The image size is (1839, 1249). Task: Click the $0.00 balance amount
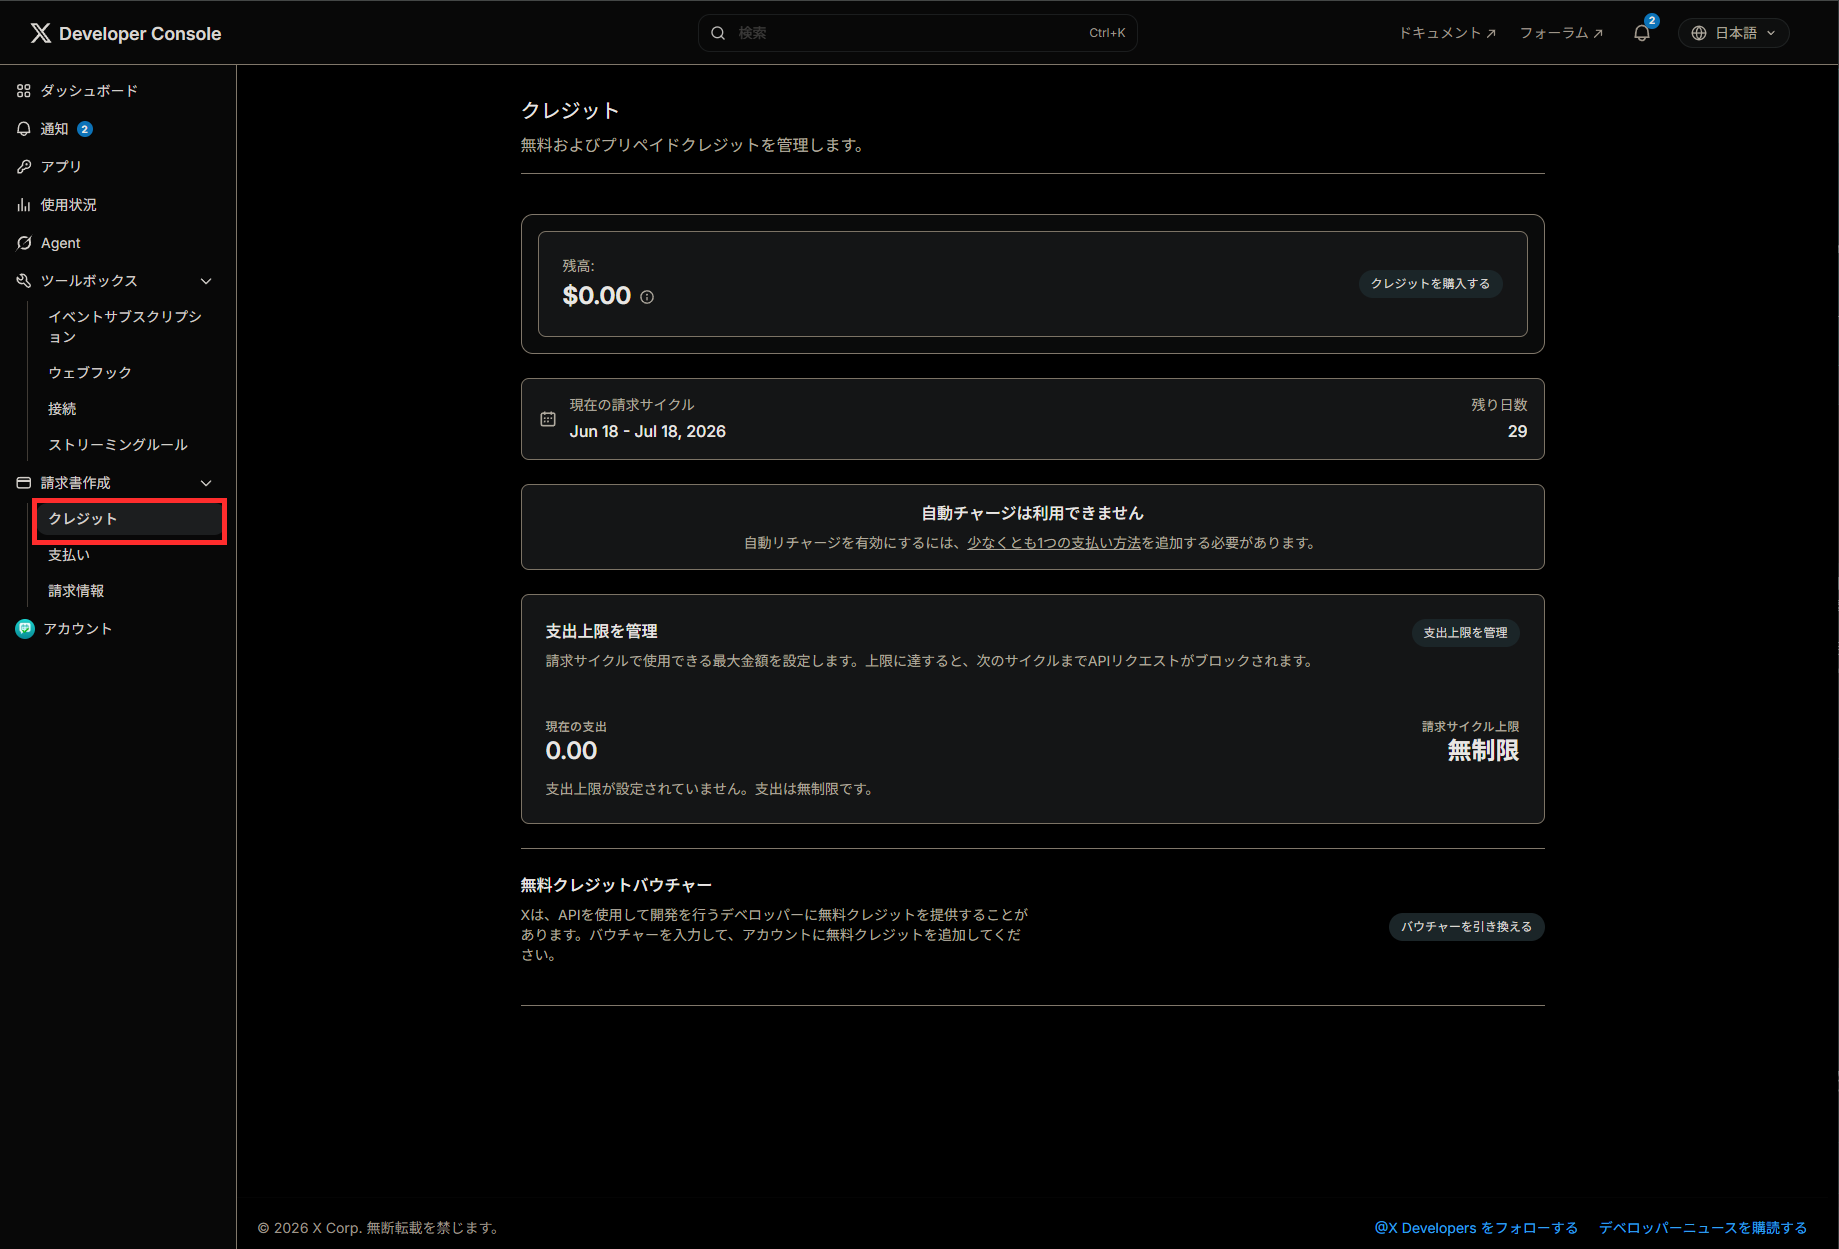point(597,296)
